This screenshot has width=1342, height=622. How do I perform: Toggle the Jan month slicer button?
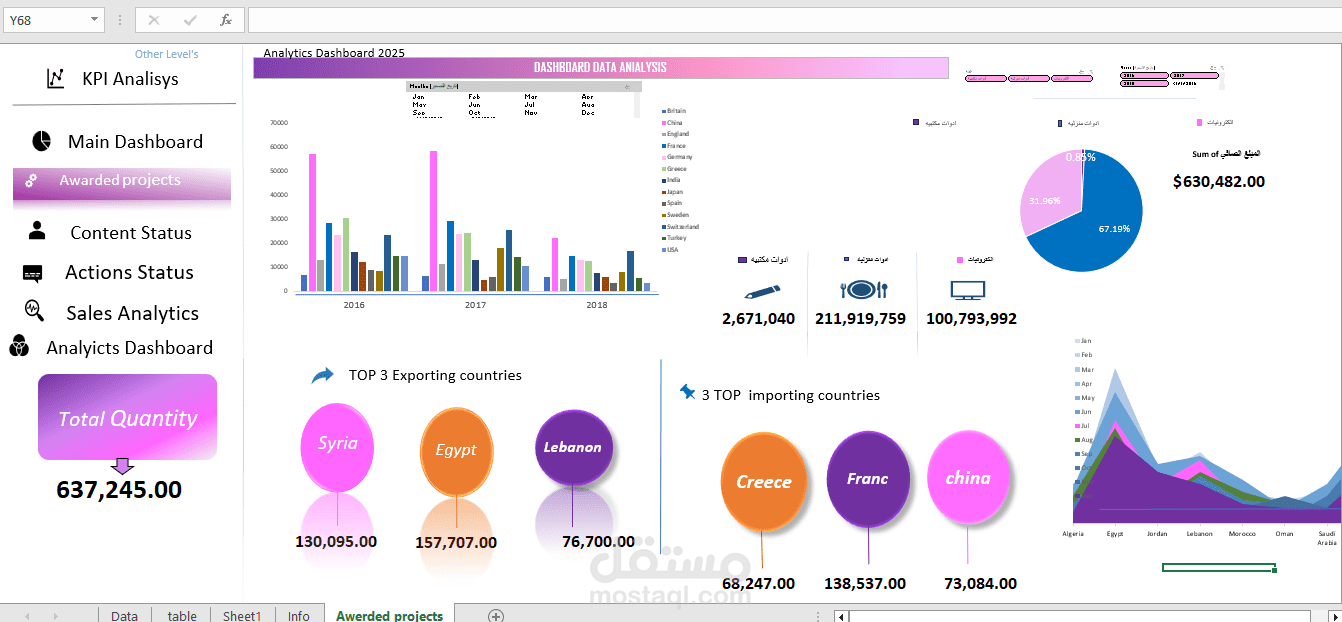pyautogui.click(x=419, y=97)
